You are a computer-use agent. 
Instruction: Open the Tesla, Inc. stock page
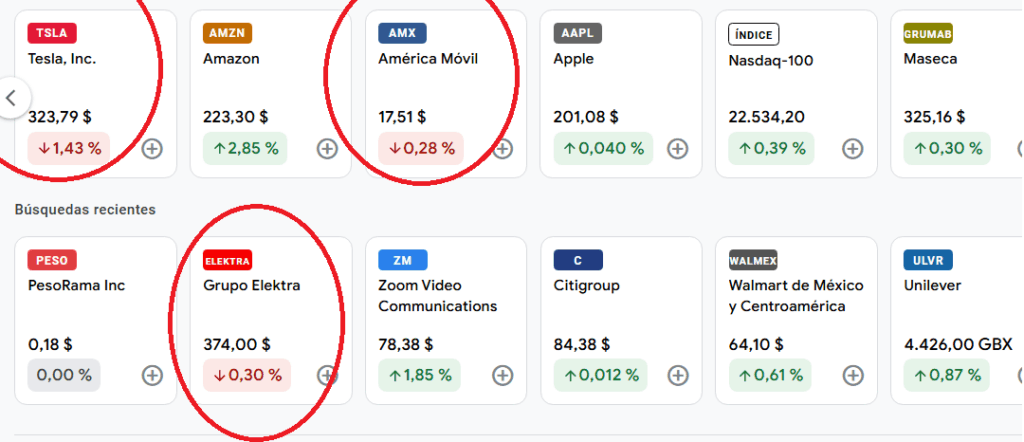pos(62,59)
